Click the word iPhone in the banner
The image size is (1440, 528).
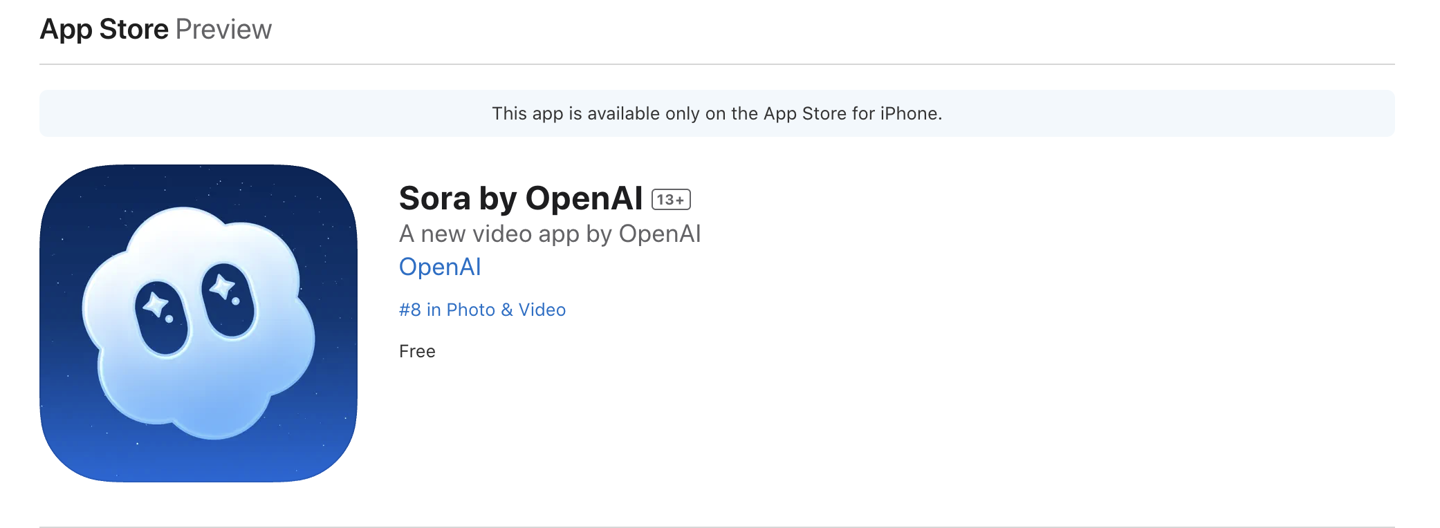(910, 114)
